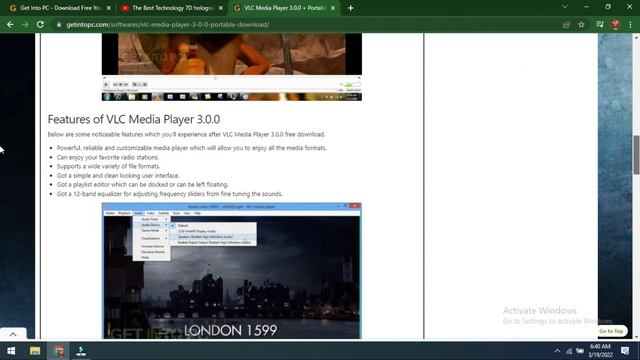This screenshot has width=640, height=360.
Task: Open Chrome's three-dot menu
Action: click(631, 24)
